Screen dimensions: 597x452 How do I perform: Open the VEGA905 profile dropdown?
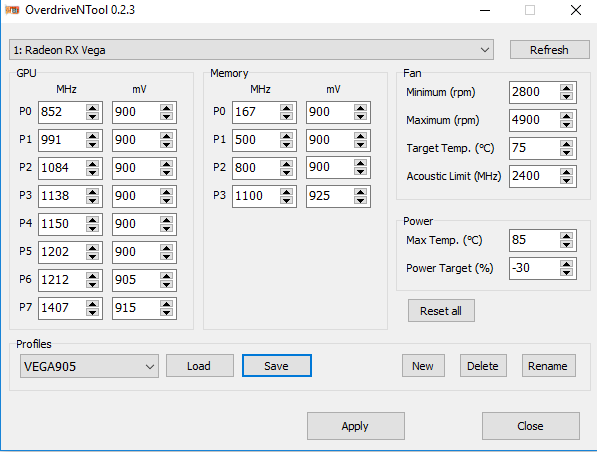(x=89, y=366)
